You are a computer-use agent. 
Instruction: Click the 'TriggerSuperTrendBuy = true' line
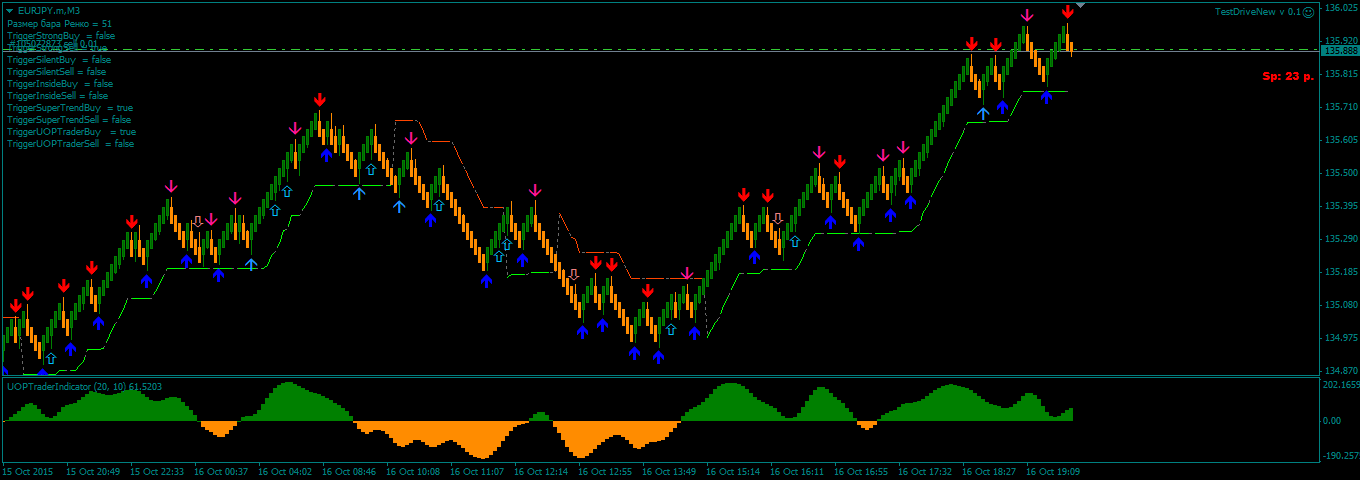pos(70,107)
